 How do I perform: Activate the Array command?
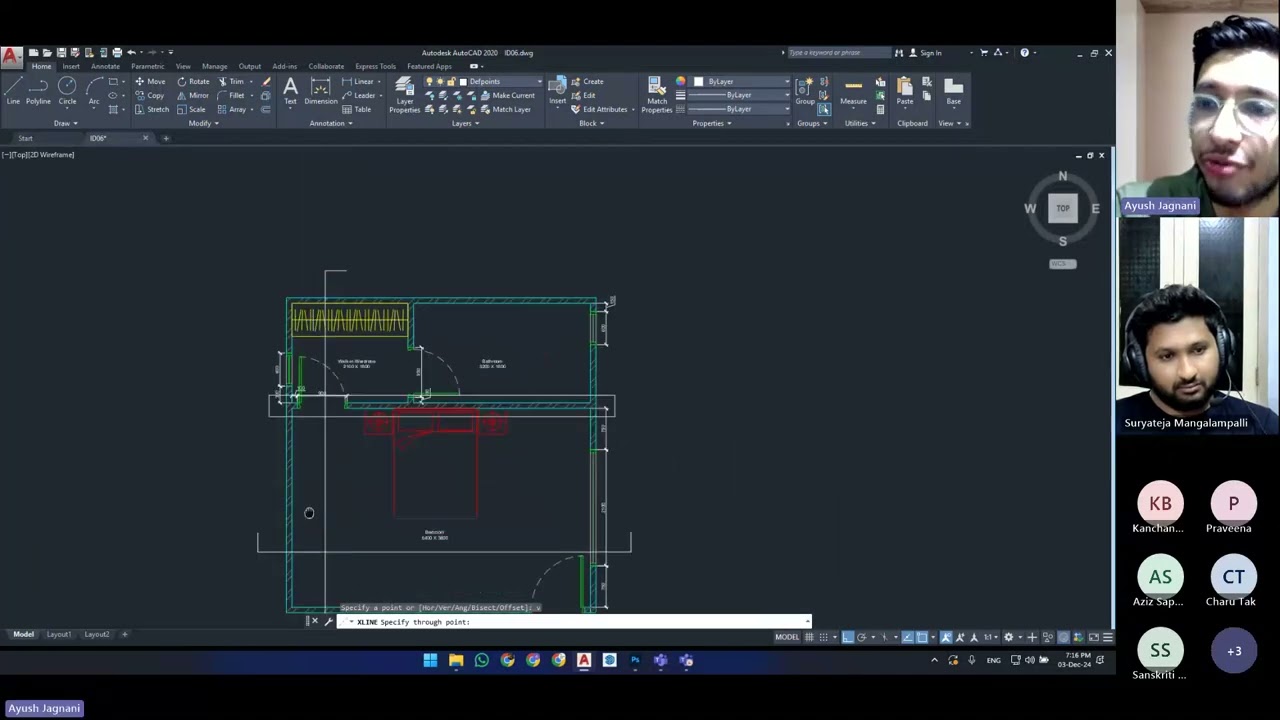(x=232, y=110)
